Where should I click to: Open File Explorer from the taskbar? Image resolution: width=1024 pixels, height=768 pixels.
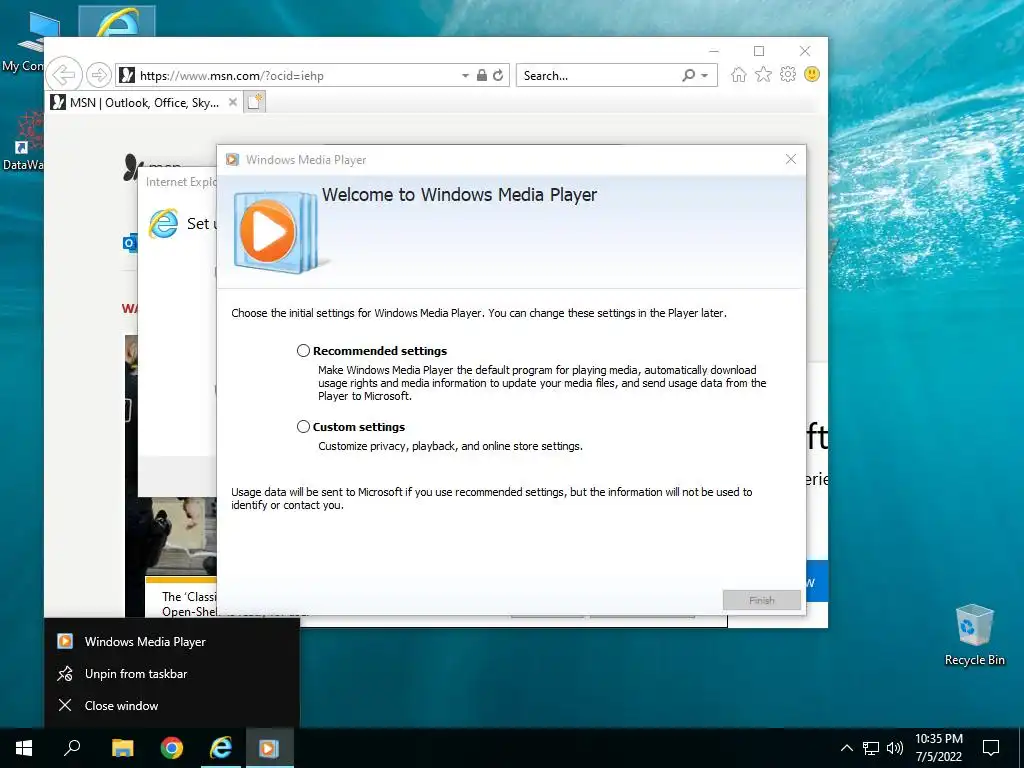point(122,748)
